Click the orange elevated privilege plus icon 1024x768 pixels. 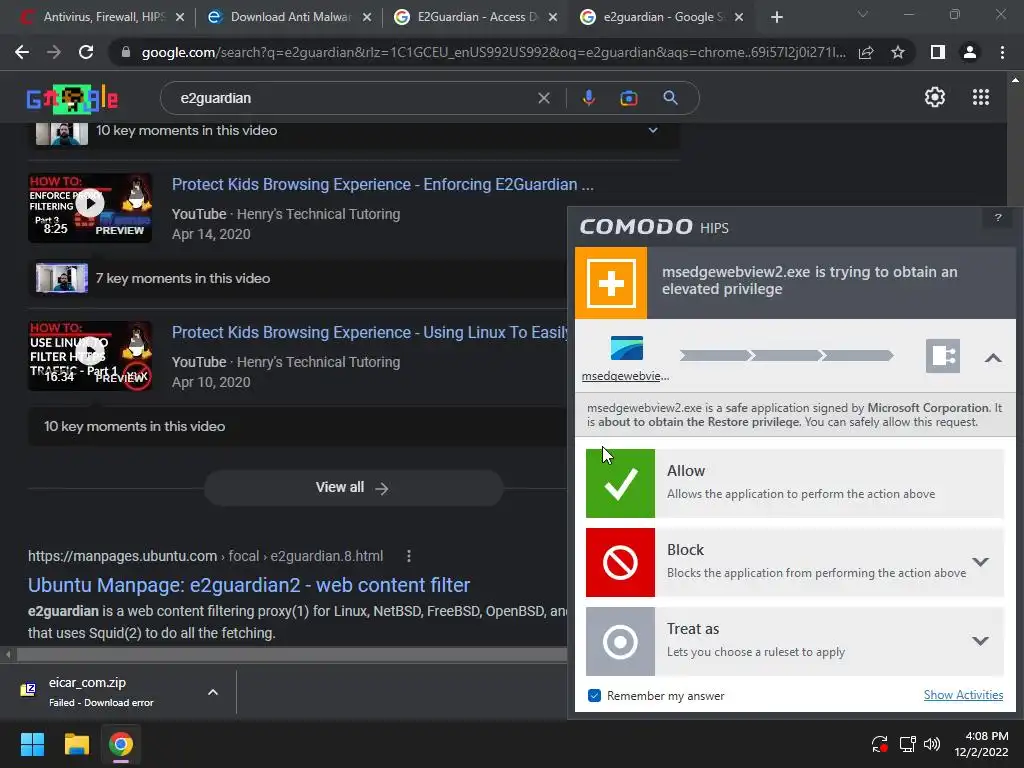pyautogui.click(x=611, y=283)
